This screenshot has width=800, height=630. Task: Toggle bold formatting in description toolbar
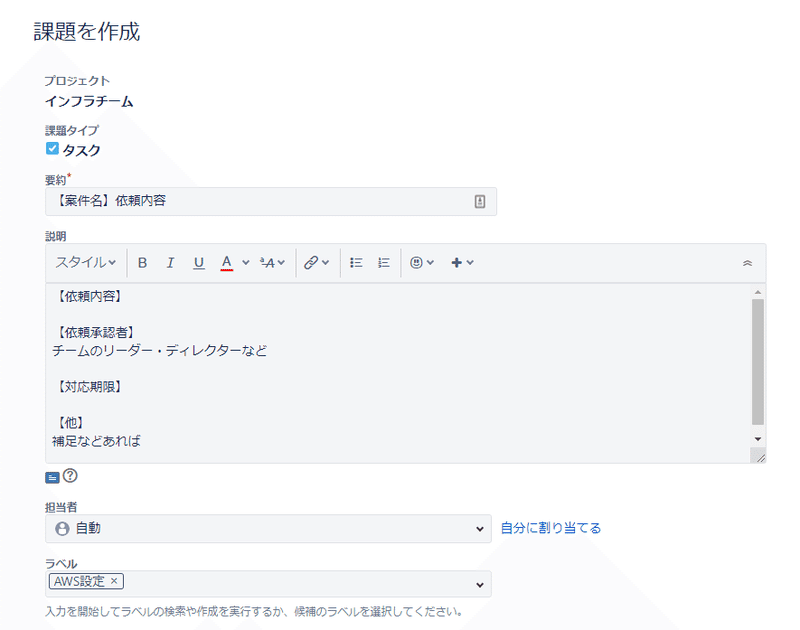pos(142,263)
